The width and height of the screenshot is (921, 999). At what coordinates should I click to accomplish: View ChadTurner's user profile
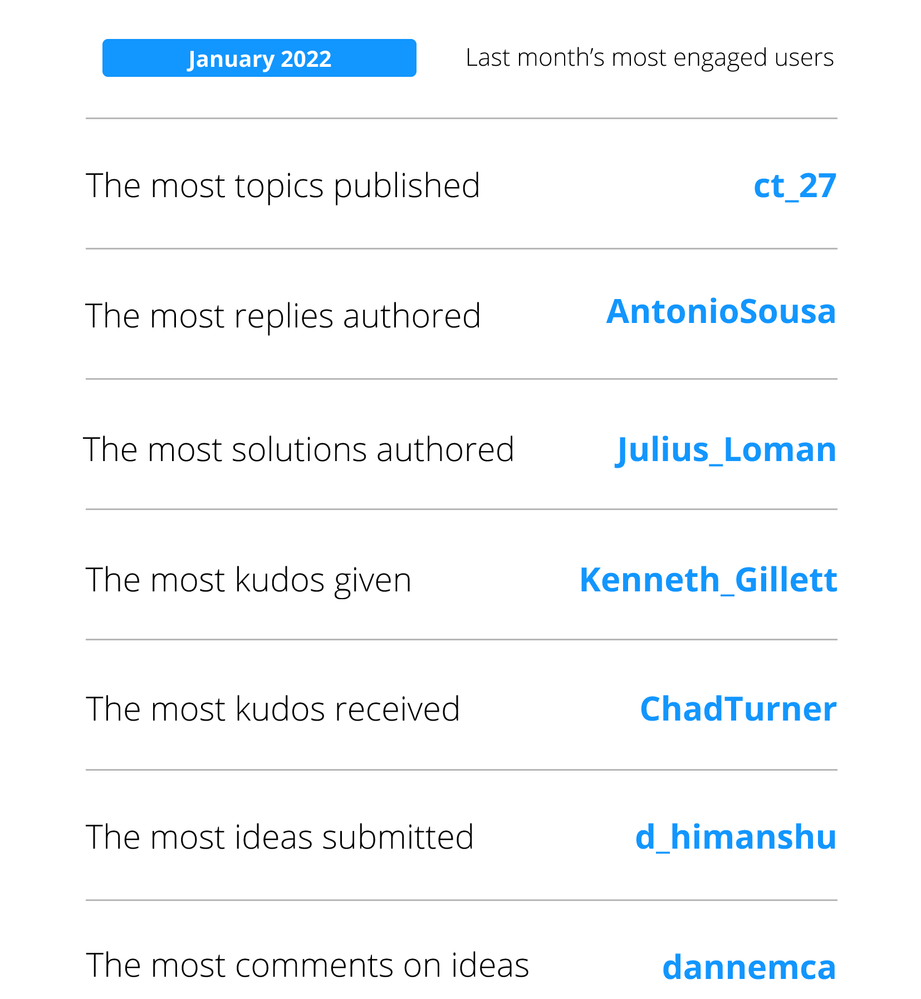737,709
